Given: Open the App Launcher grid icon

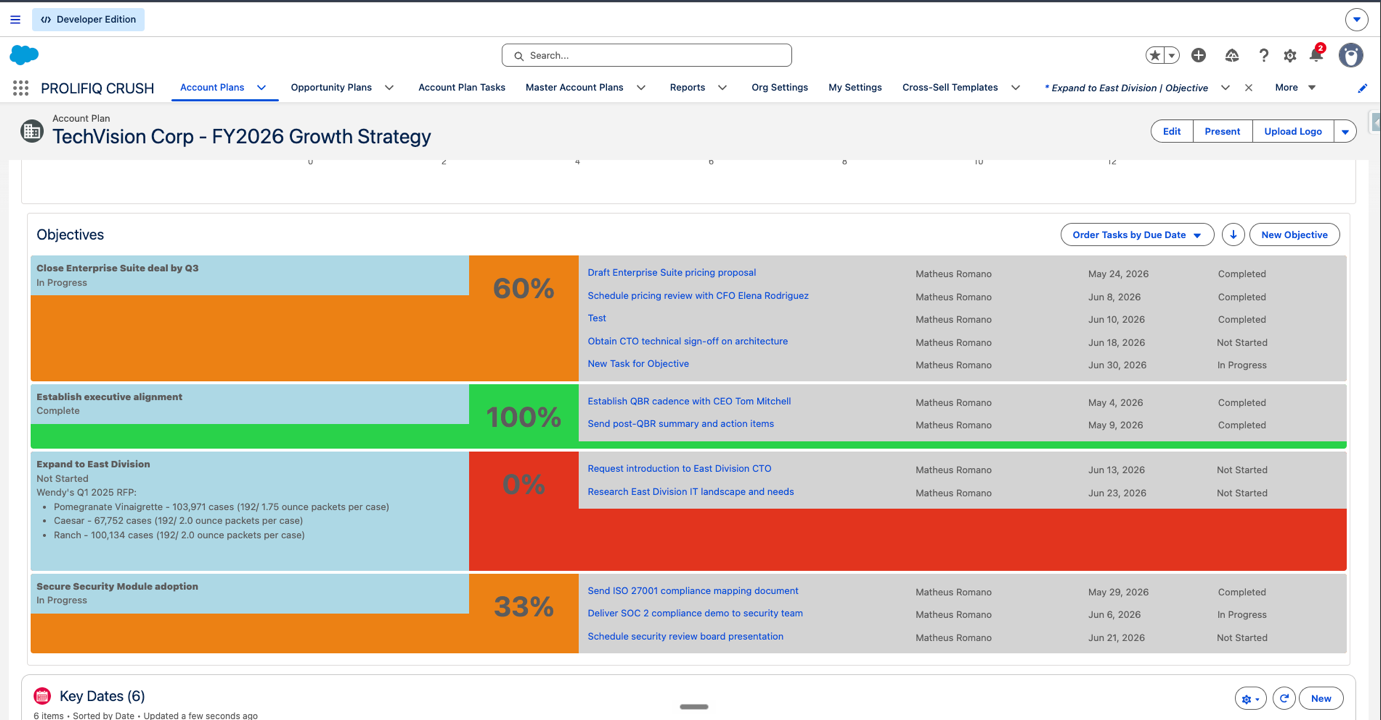Looking at the screenshot, I should click(x=21, y=88).
